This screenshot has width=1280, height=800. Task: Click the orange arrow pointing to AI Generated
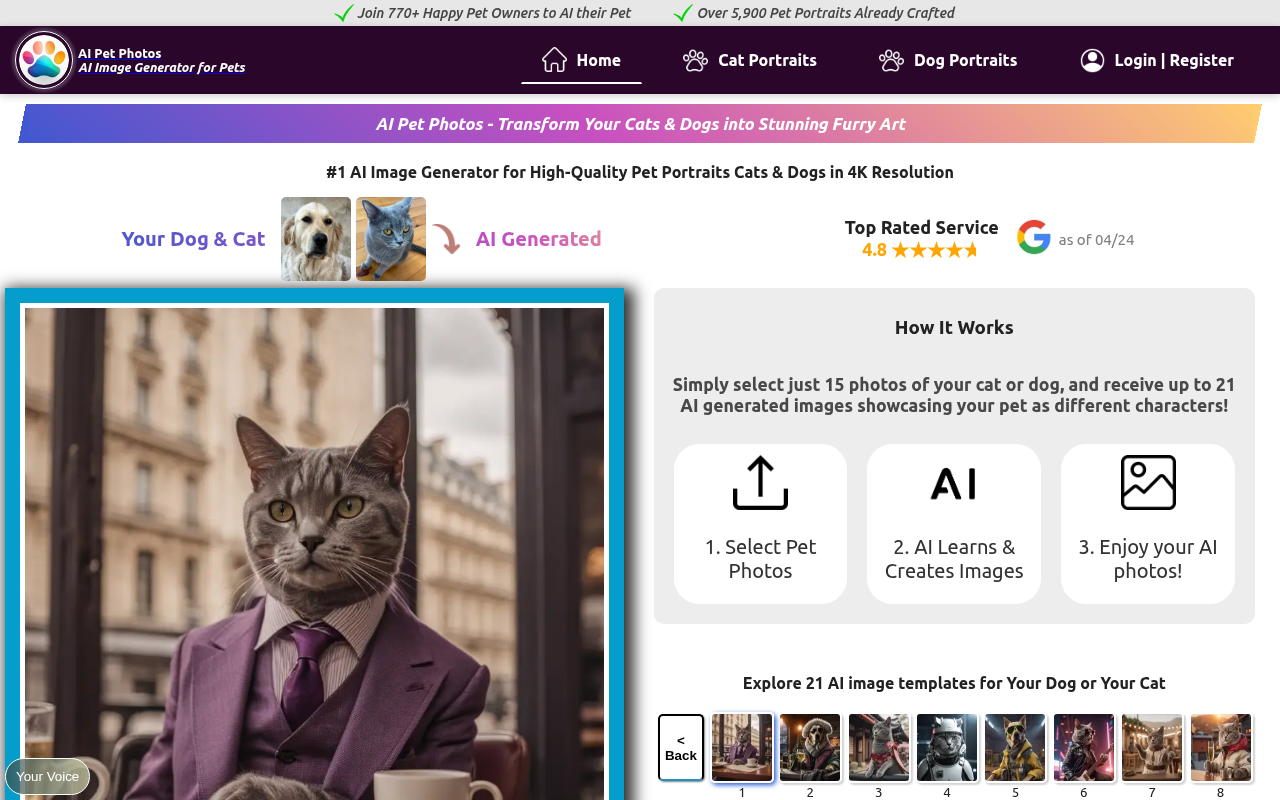coord(446,239)
